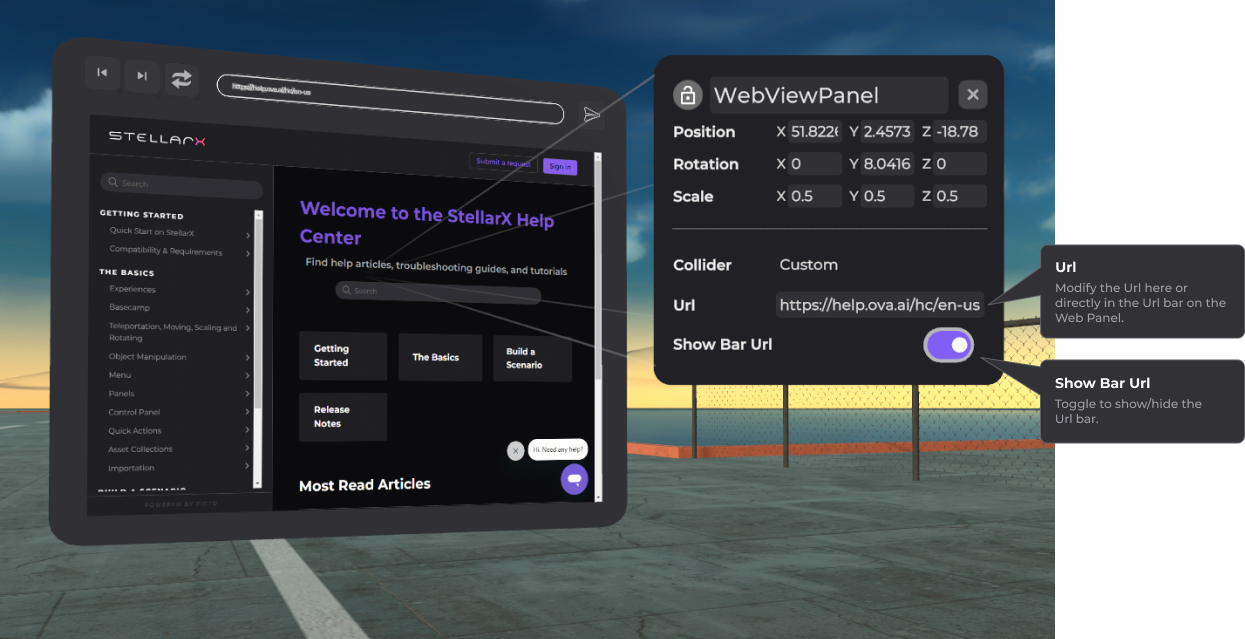1245x639 pixels.
Task: Click the Scale X value field
Action: (816, 196)
